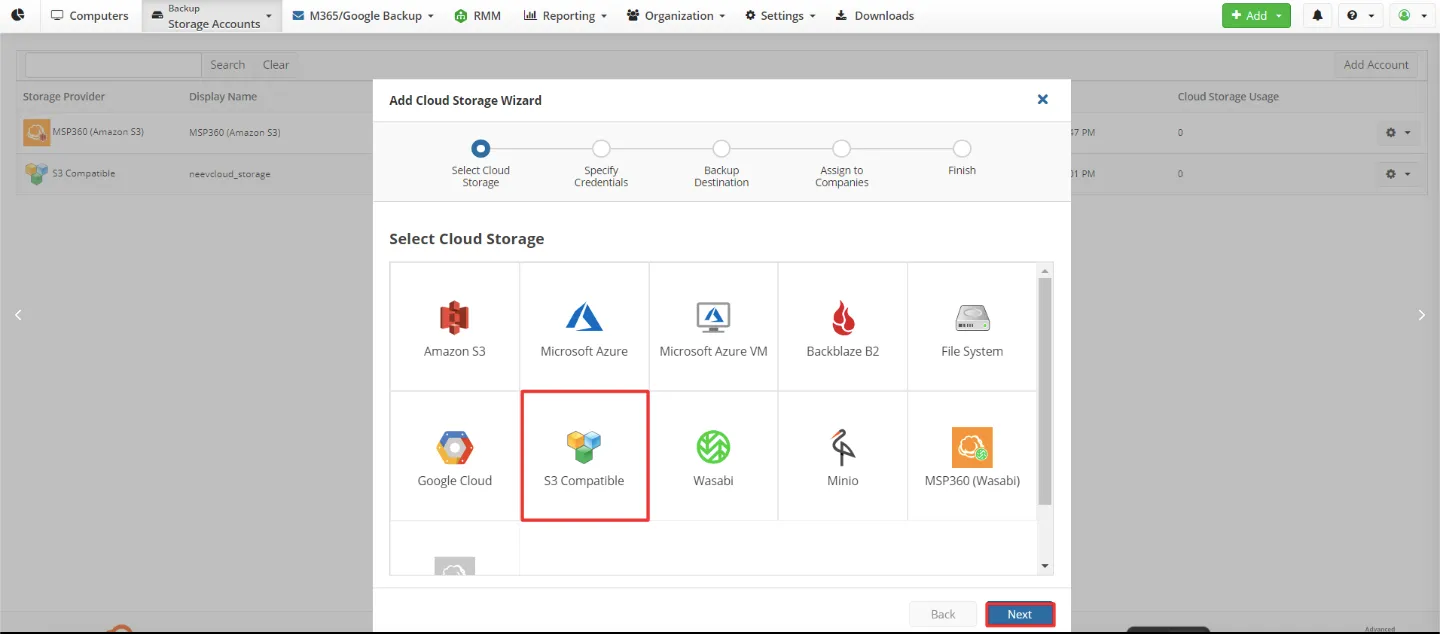Go to the RMM section
The width and height of the screenshot is (1440, 634).
(478, 16)
